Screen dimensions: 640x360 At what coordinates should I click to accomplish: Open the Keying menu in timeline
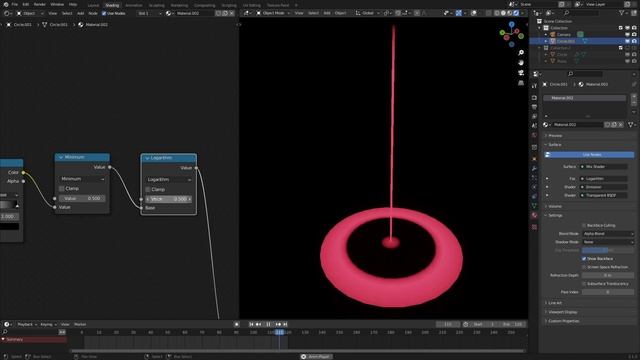pos(48,324)
